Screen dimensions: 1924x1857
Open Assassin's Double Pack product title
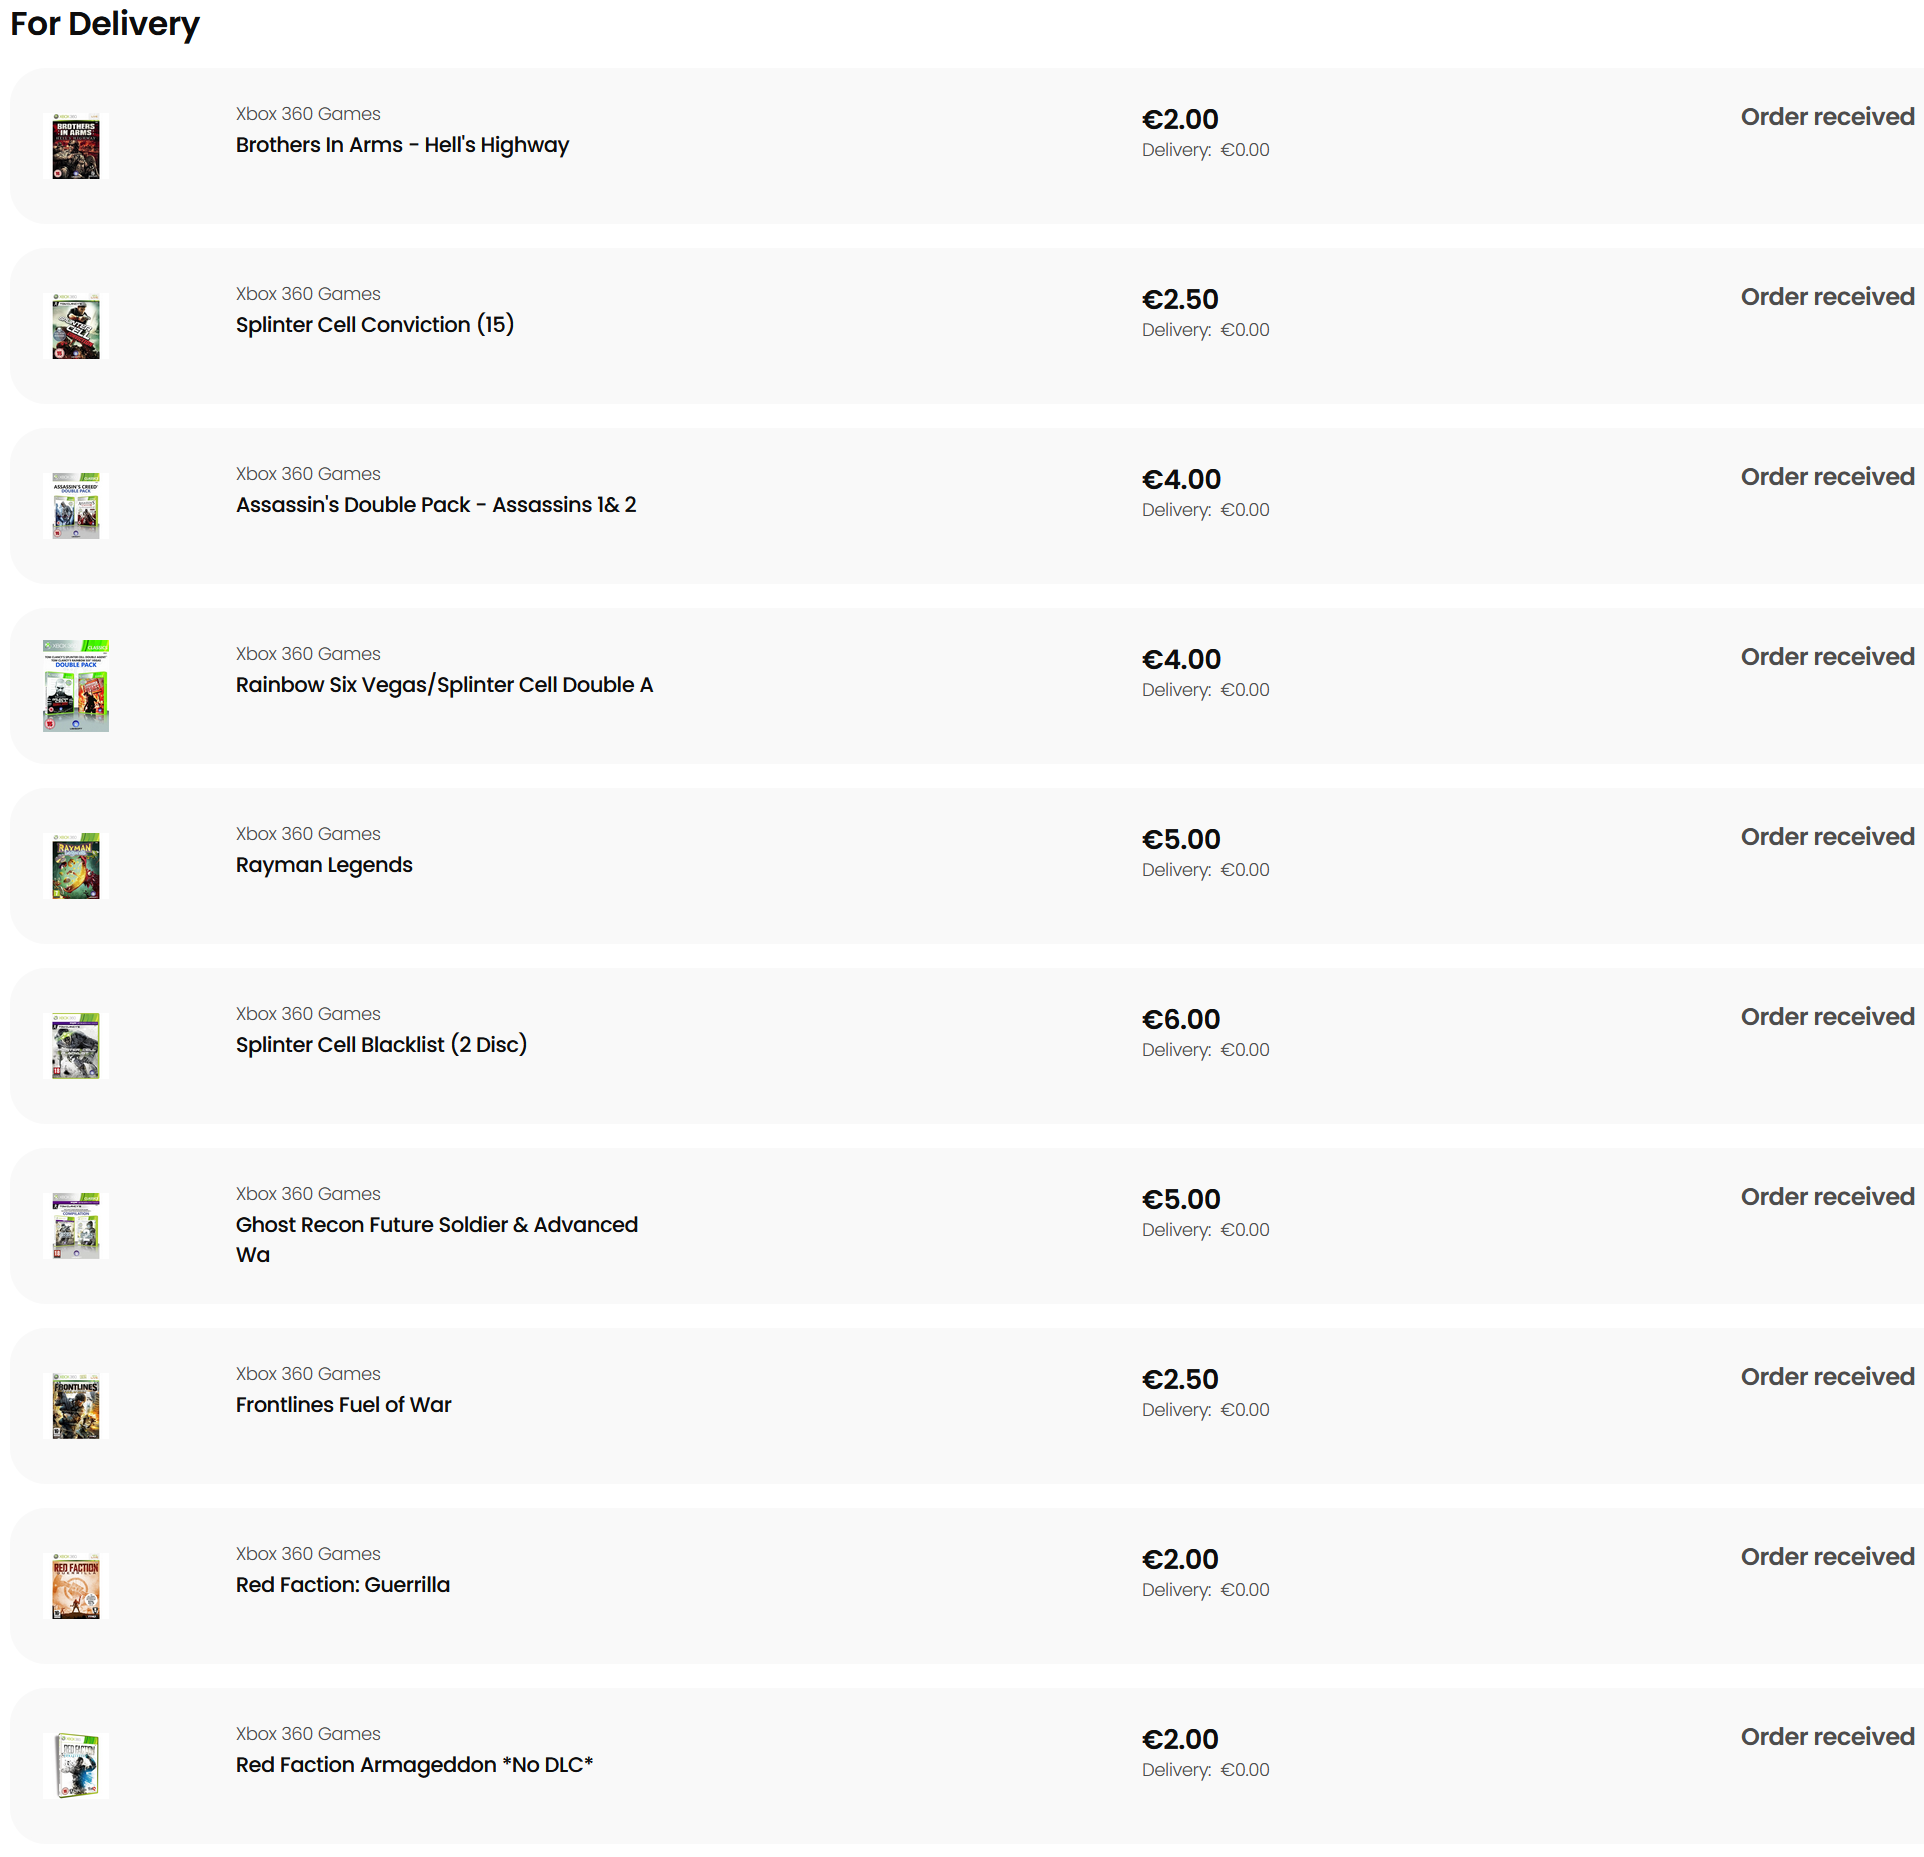point(436,505)
